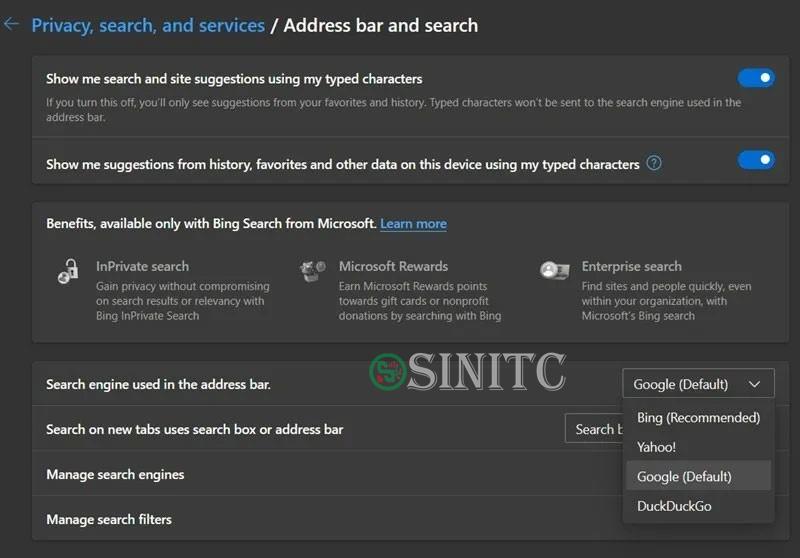Click 'Search on new tabs uses search box' label
Image resolution: width=800 pixels, height=558 pixels.
pos(194,429)
